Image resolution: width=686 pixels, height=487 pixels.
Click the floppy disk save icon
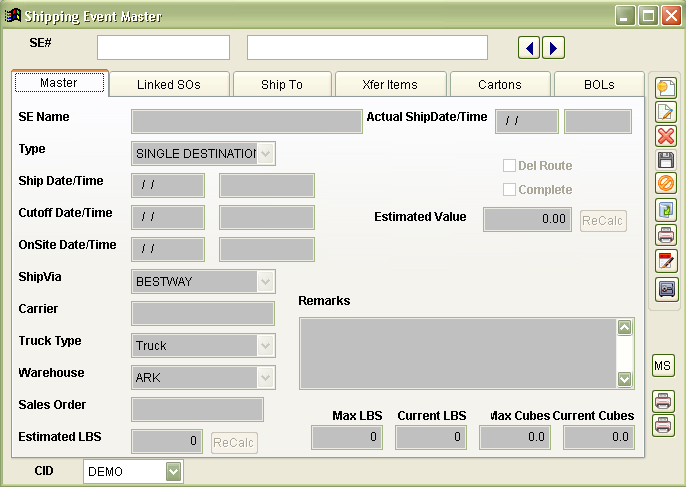coord(666,160)
